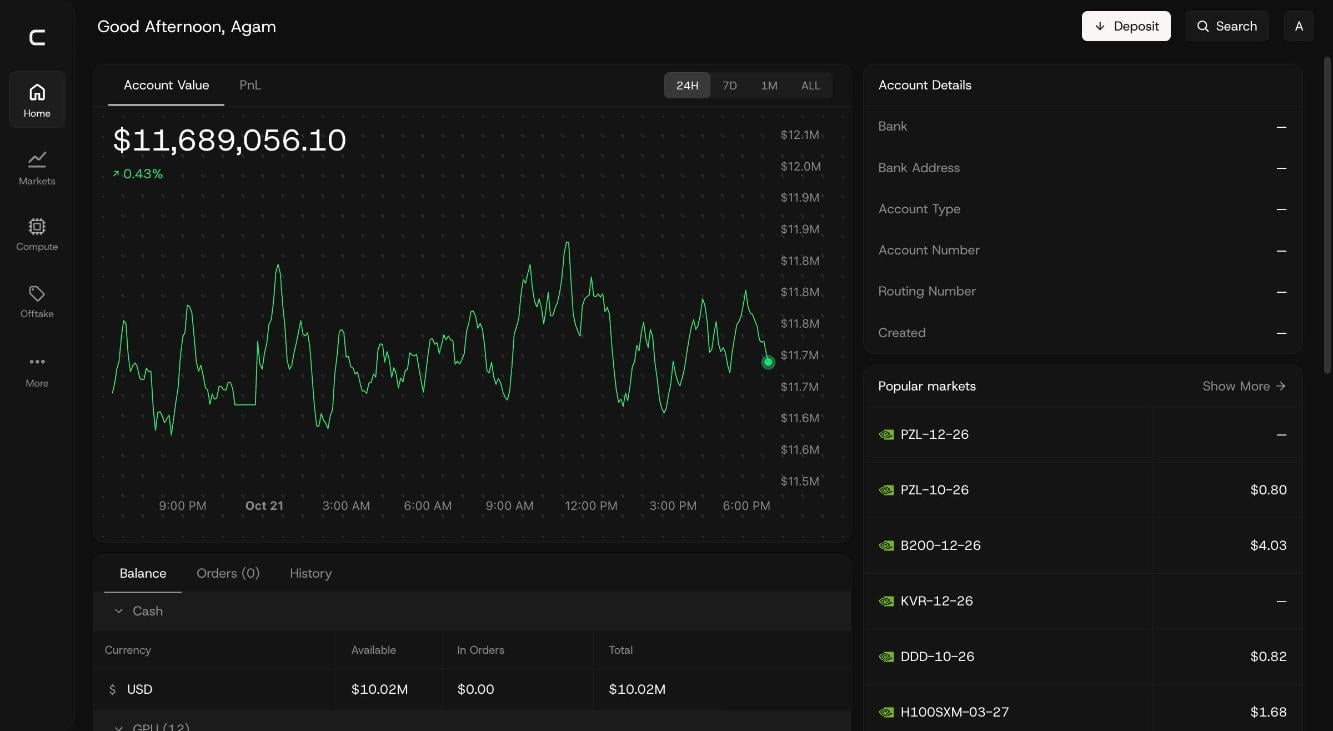The width and height of the screenshot is (1333, 731).
Task: Click the $1.68 price for H100SXM-03-27
Action: [x=1268, y=712]
